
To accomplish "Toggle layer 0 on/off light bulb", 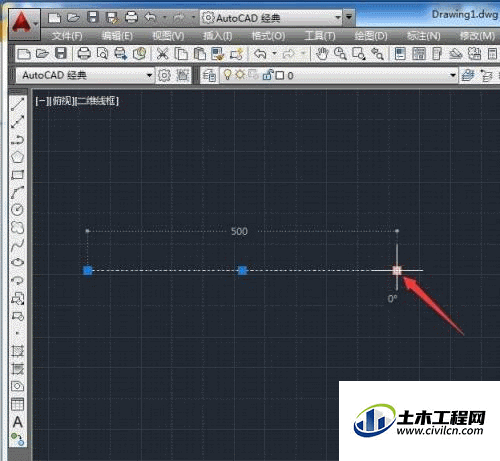I will click(227, 75).
